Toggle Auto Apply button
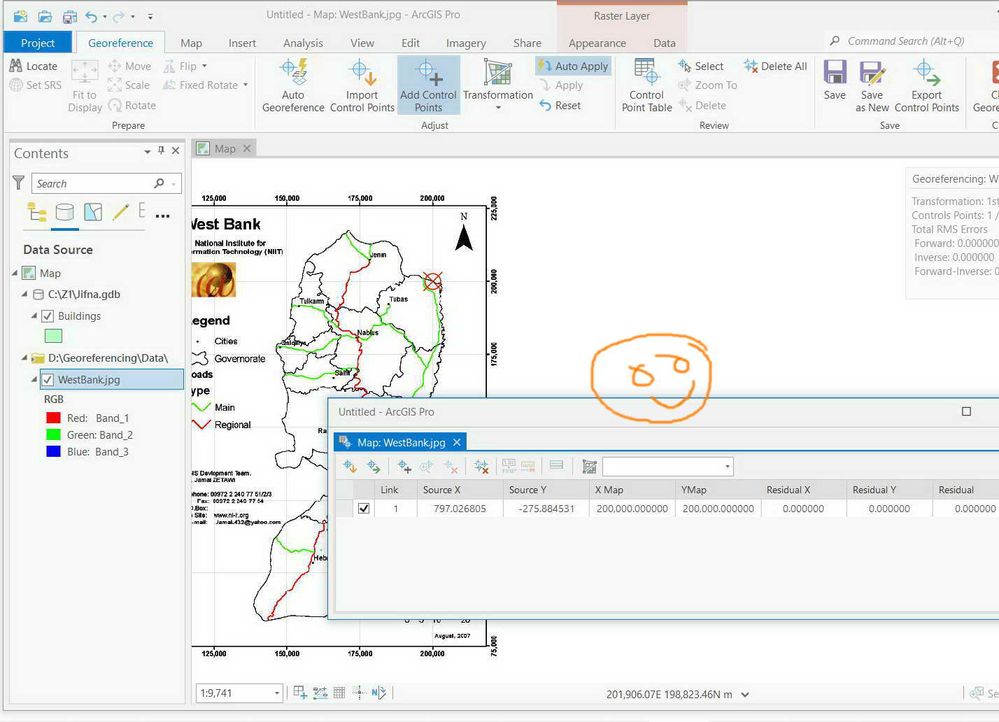 coord(573,66)
